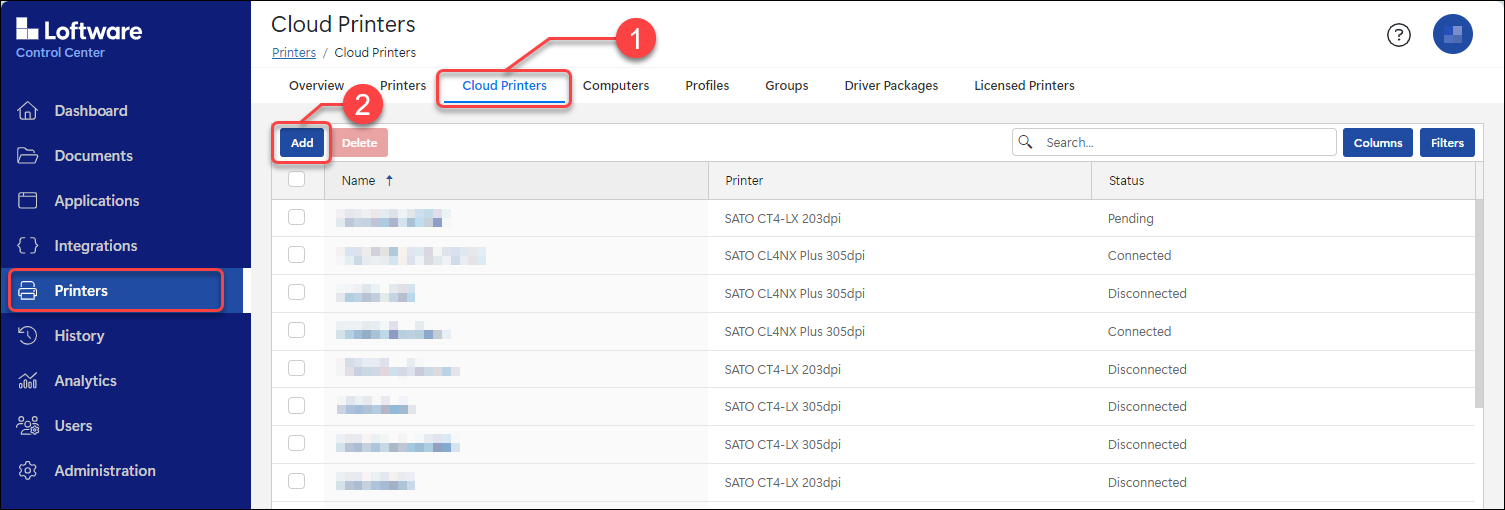Check the box for first Disconnected CL4NX row
The height and width of the screenshot is (510, 1505).
pyautogui.click(x=297, y=292)
